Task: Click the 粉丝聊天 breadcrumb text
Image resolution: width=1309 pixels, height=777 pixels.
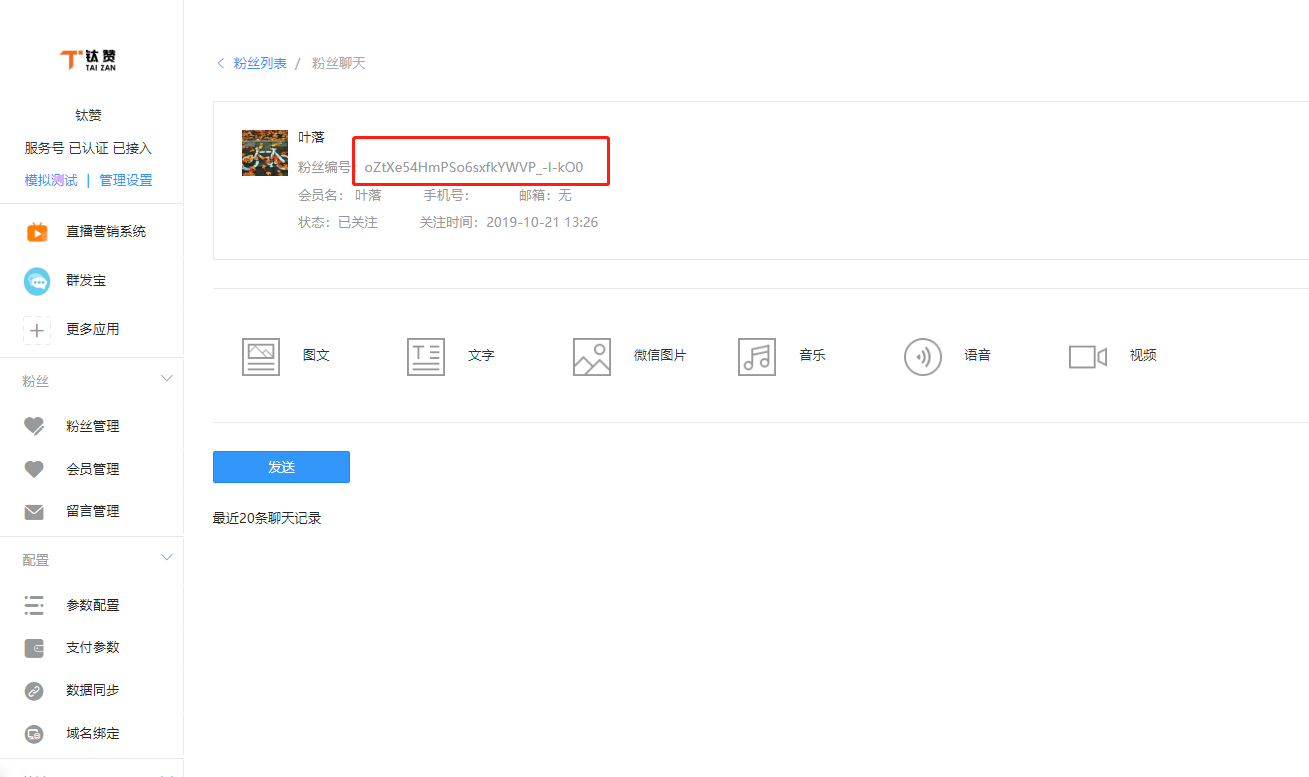Action: [339, 63]
